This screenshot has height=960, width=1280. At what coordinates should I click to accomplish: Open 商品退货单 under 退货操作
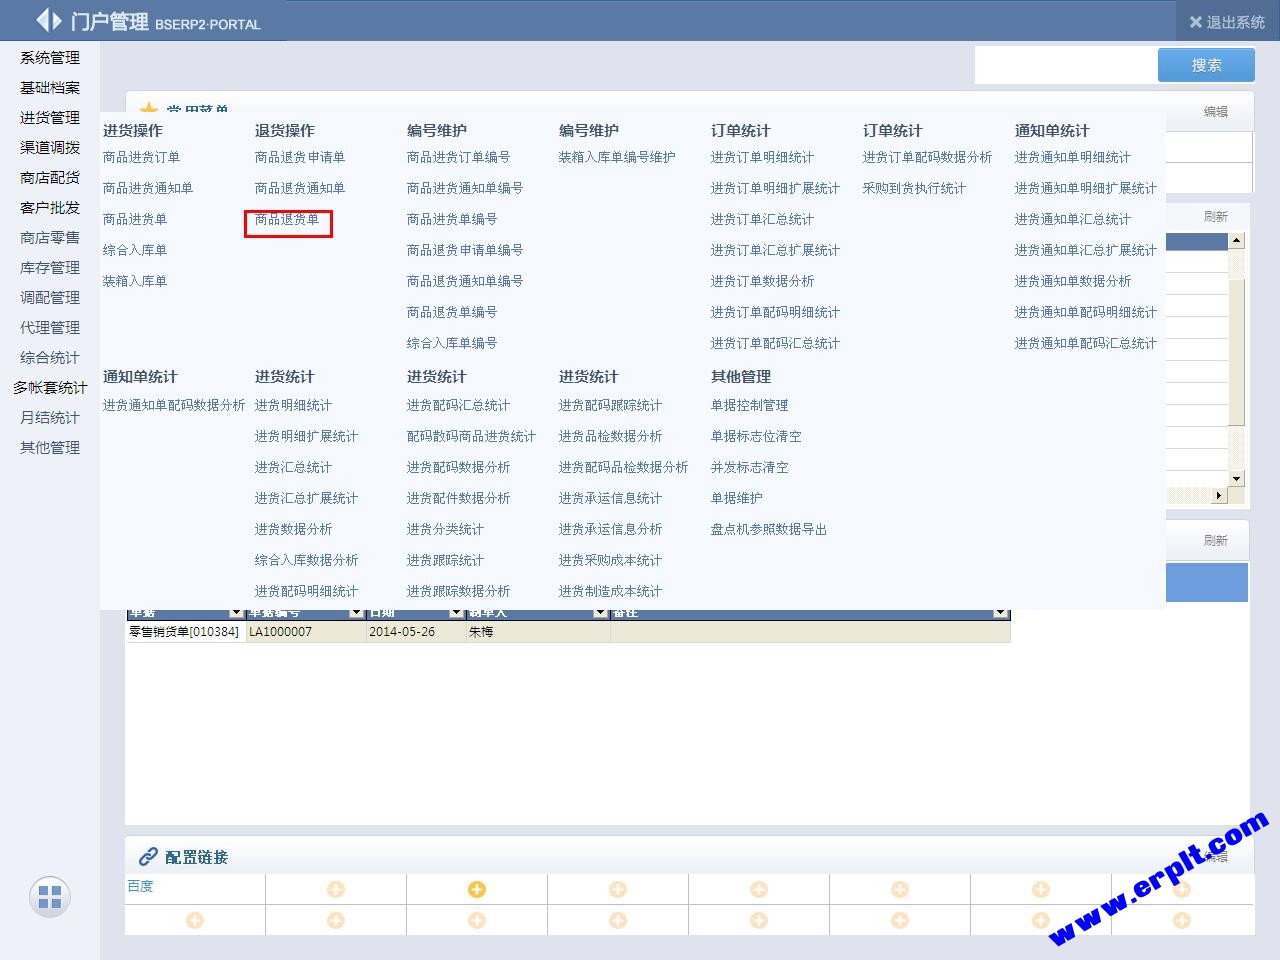(x=287, y=219)
